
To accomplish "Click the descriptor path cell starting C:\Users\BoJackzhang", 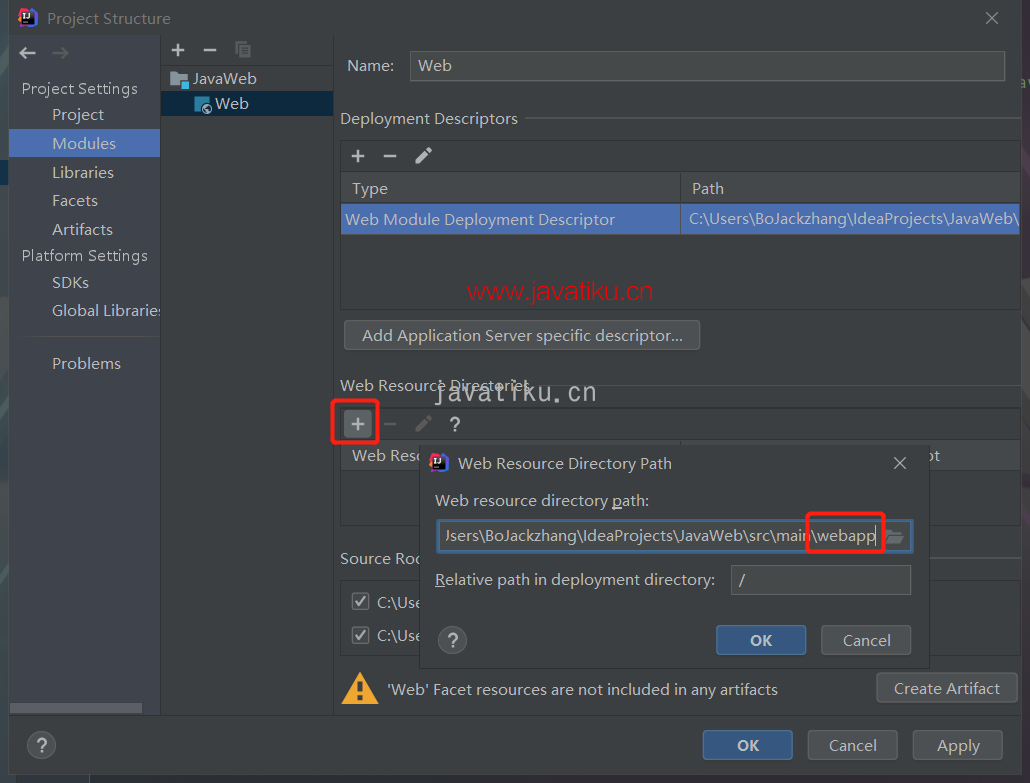I will click(850, 219).
